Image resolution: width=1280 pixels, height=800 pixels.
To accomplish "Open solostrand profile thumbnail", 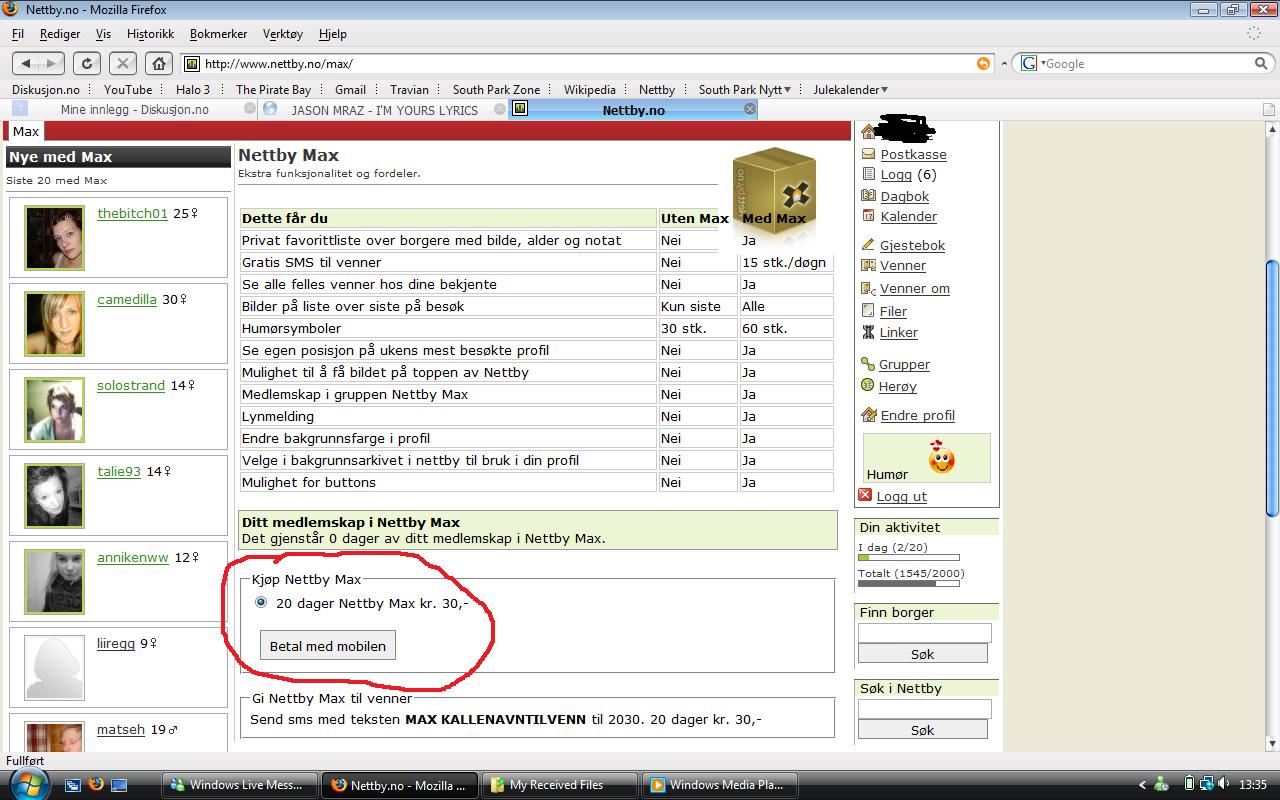I will coord(54,409).
